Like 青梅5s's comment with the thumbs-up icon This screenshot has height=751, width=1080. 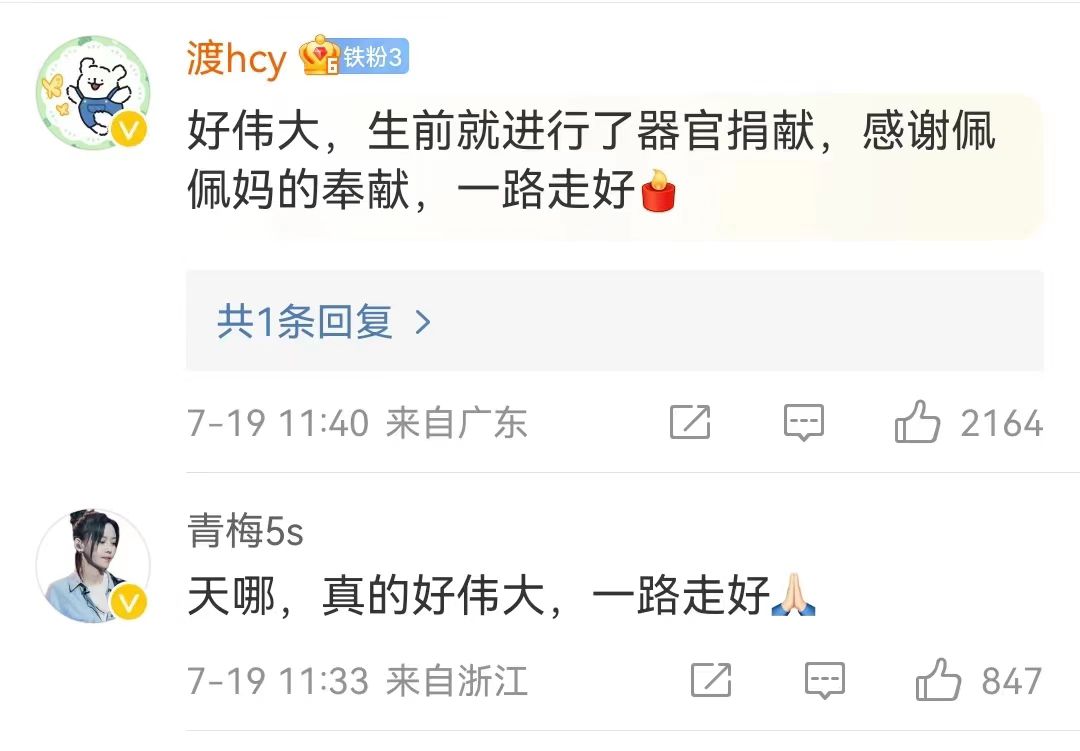point(938,679)
